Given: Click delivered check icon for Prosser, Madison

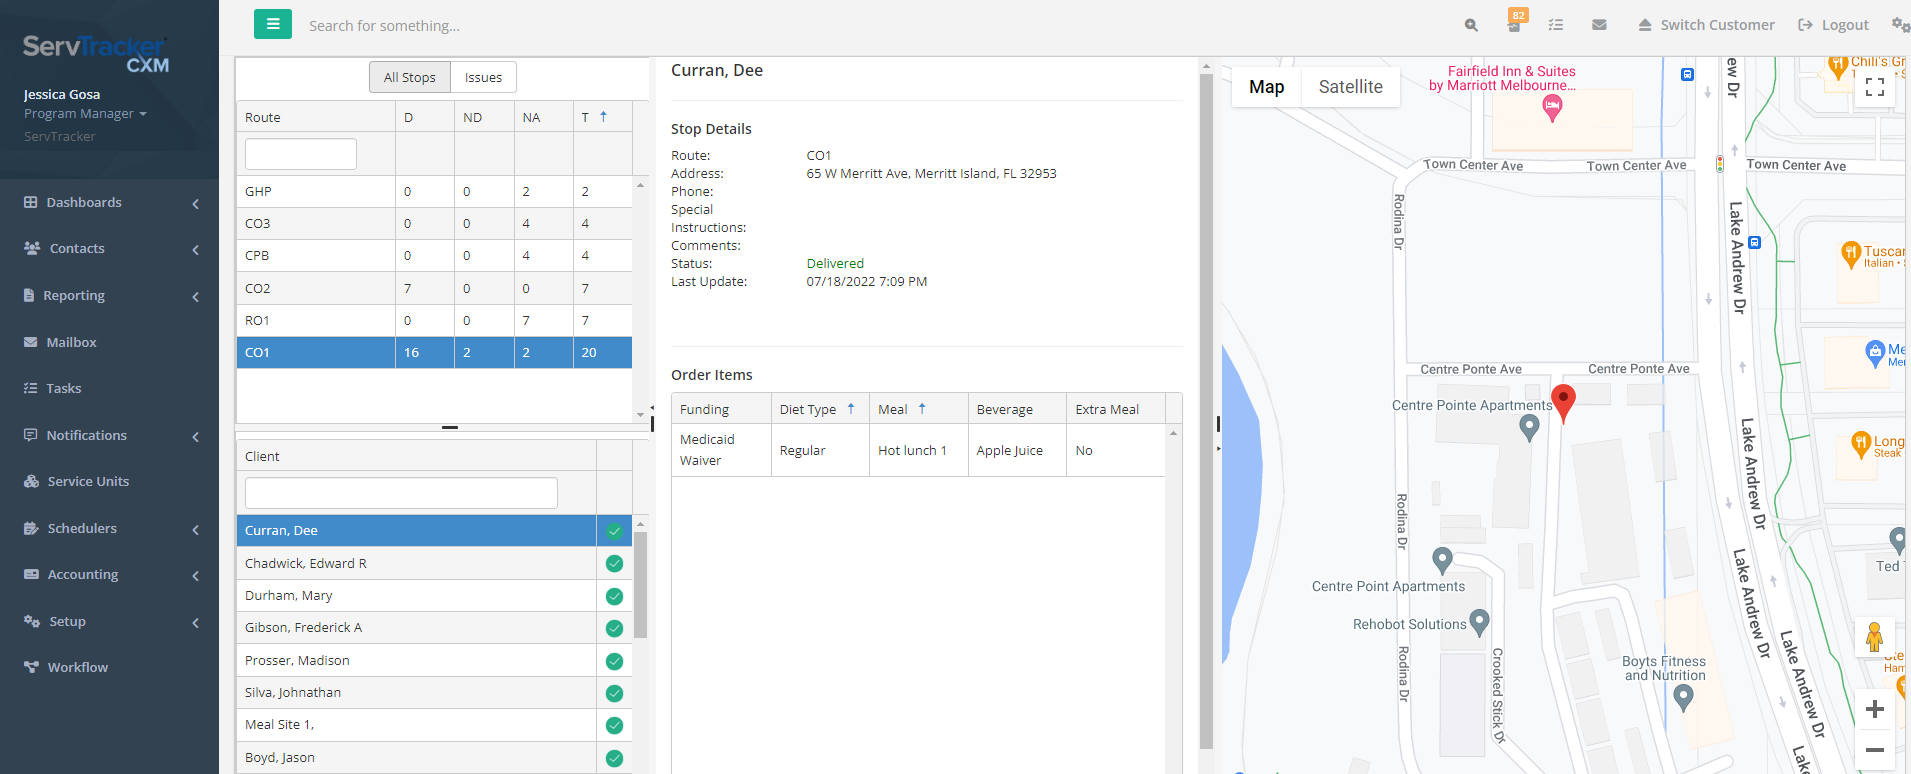Looking at the screenshot, I should pyautogui.click(x=614, y=661).
